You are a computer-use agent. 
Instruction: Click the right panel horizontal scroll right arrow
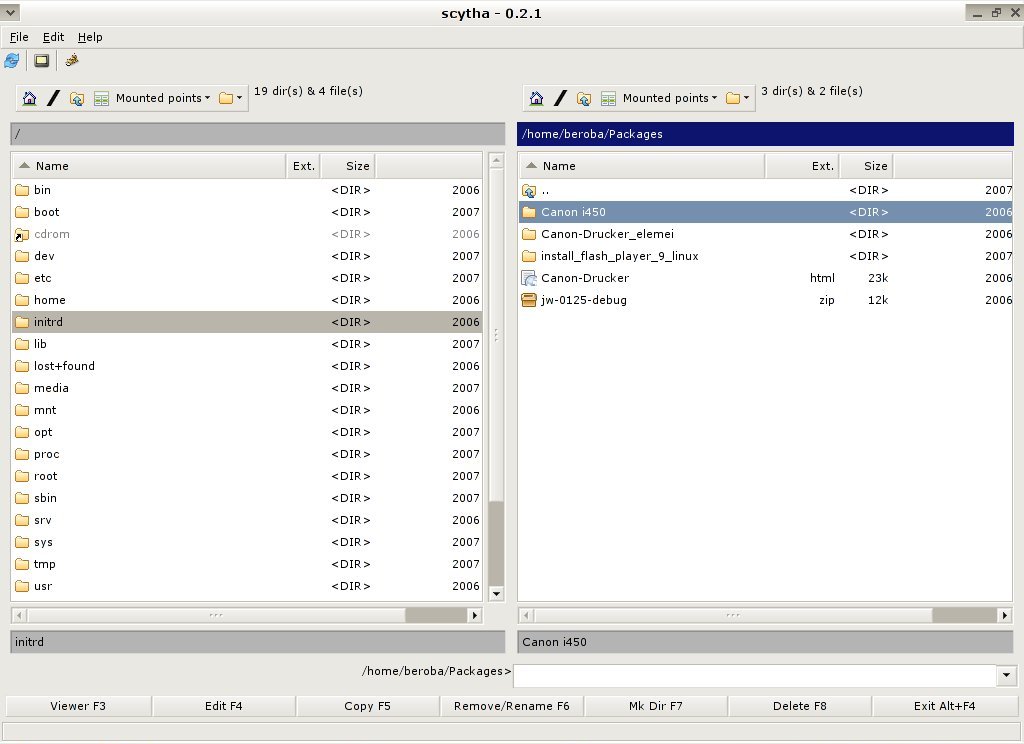pyautogui.click(x=1004, y=615)
